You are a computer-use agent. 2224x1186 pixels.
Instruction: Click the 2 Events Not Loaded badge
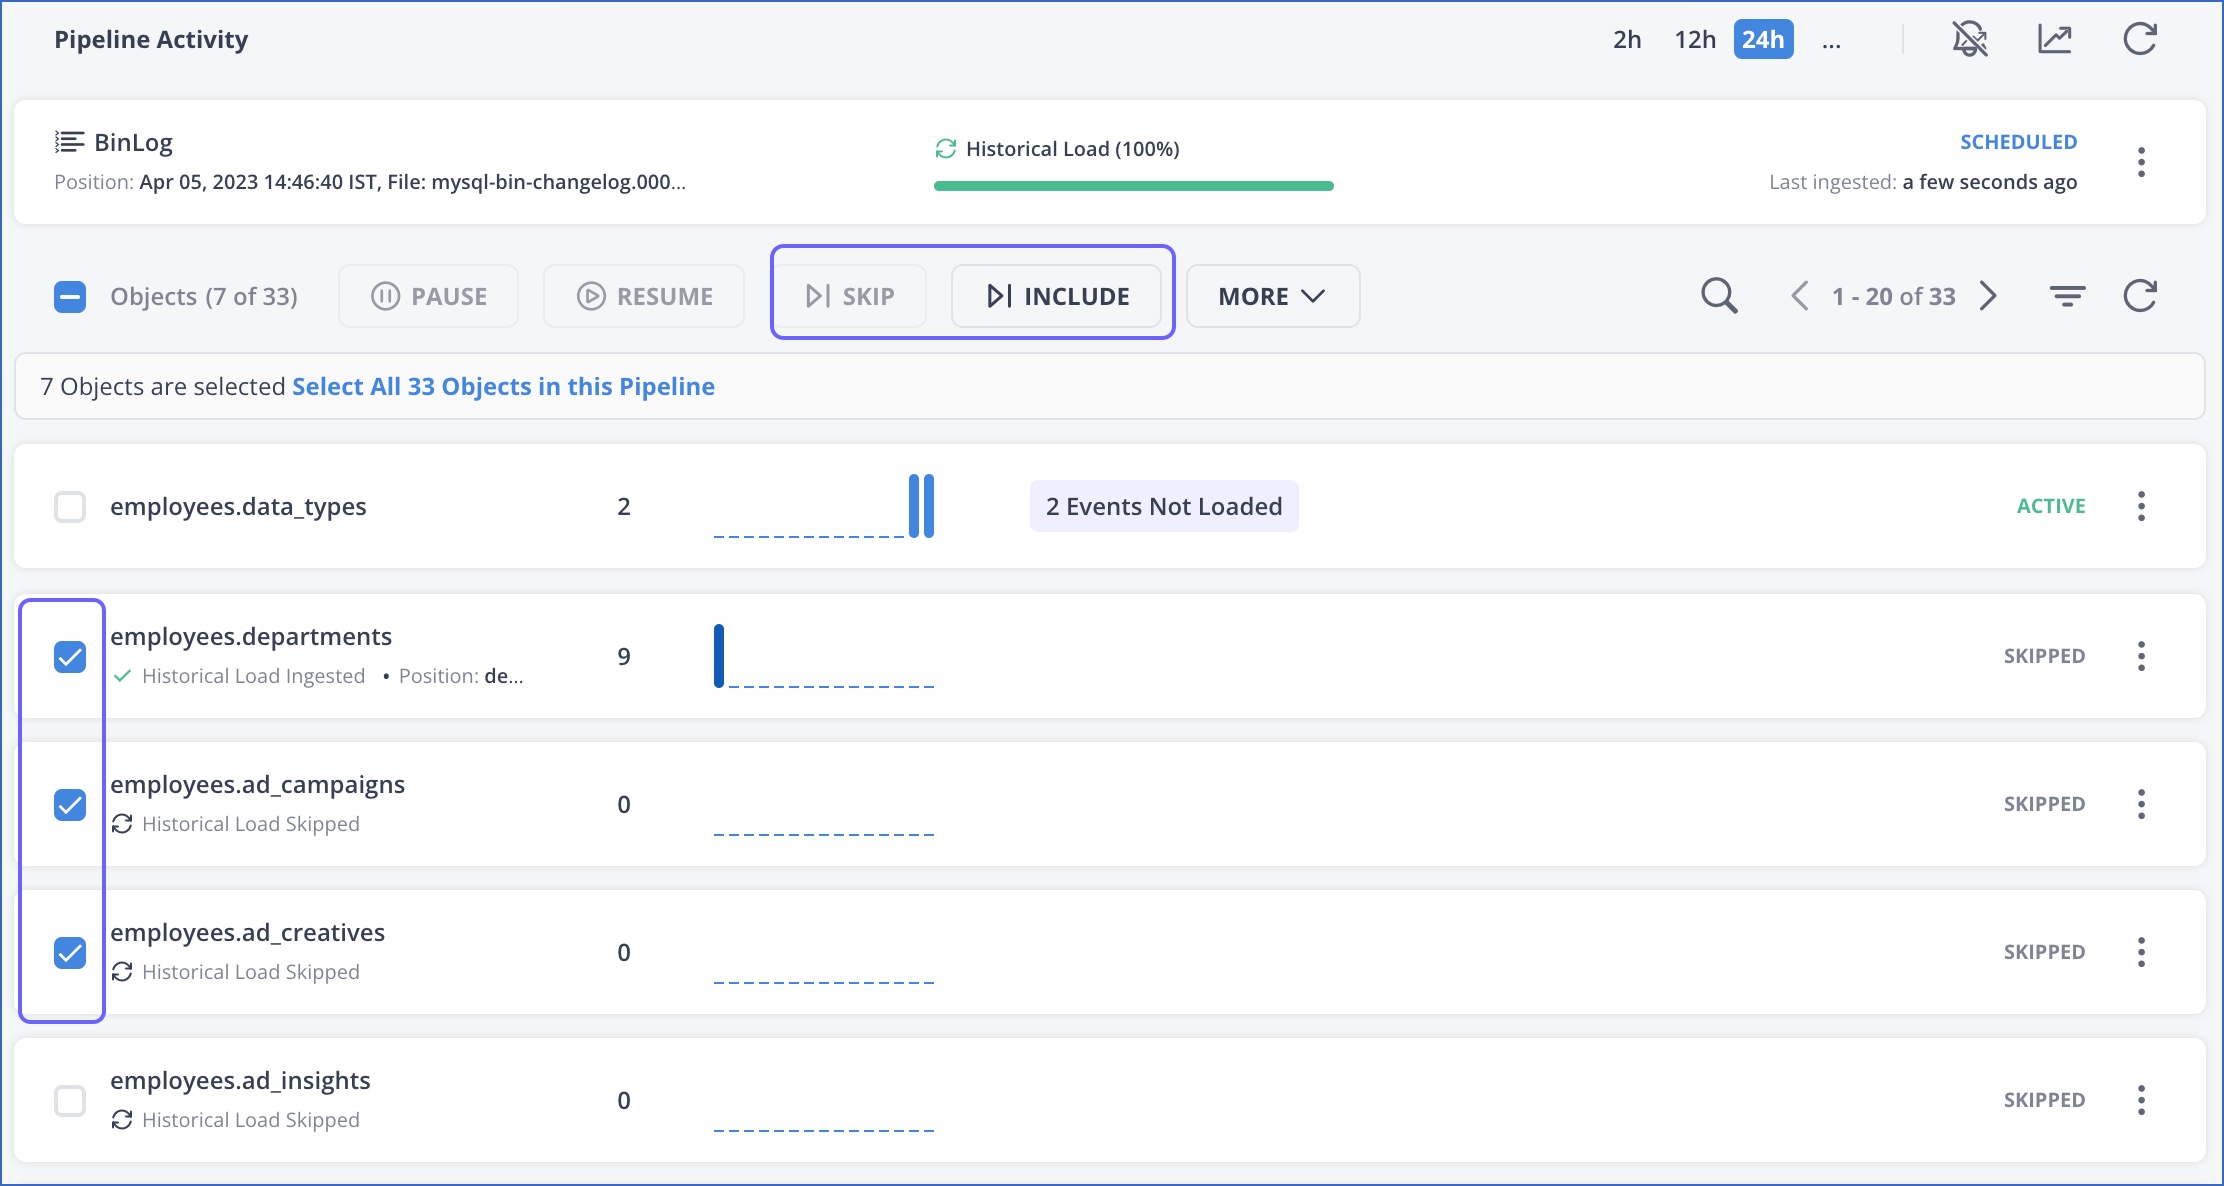point(1163,507)
